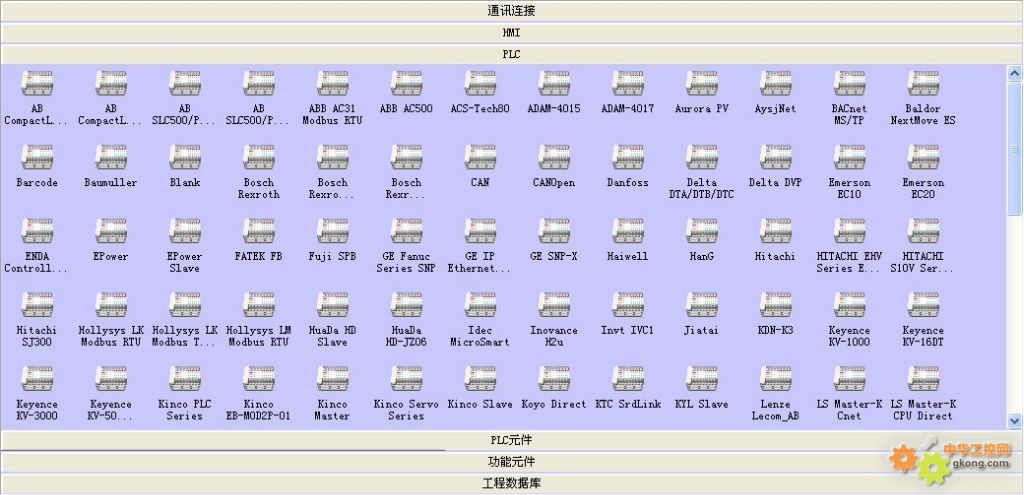The image size is (1024, 495).
Task: Select the Kinco PLC Series icon
Action: point(185,379)
